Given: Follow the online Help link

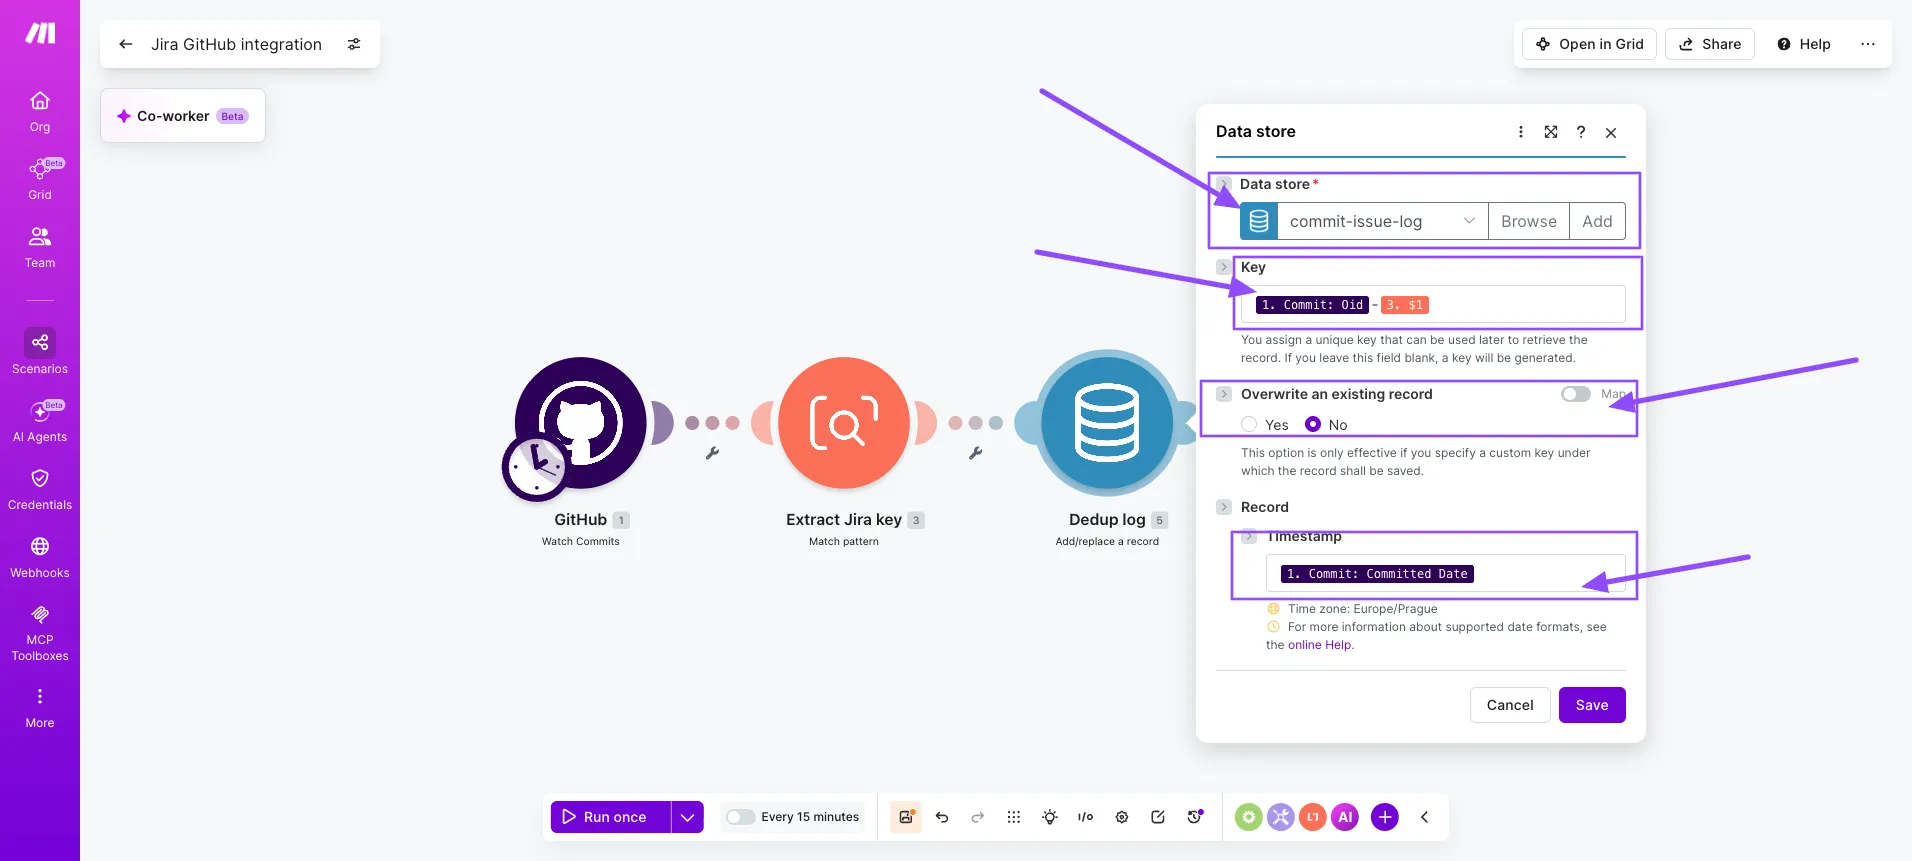Looking at the screenshot, I should click(x=1320, y=645).
